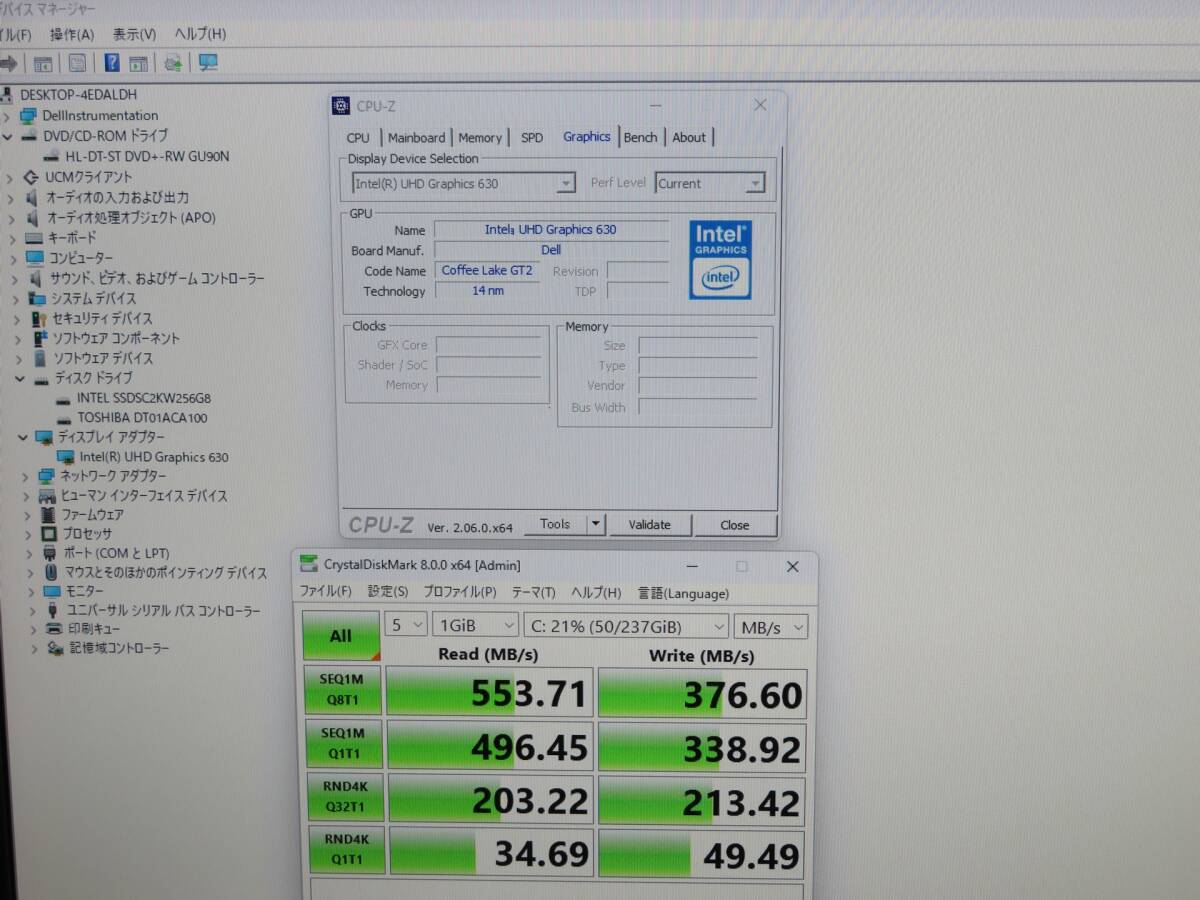
Task: Click the CPU-Z Close button
Action: point(735,524)
